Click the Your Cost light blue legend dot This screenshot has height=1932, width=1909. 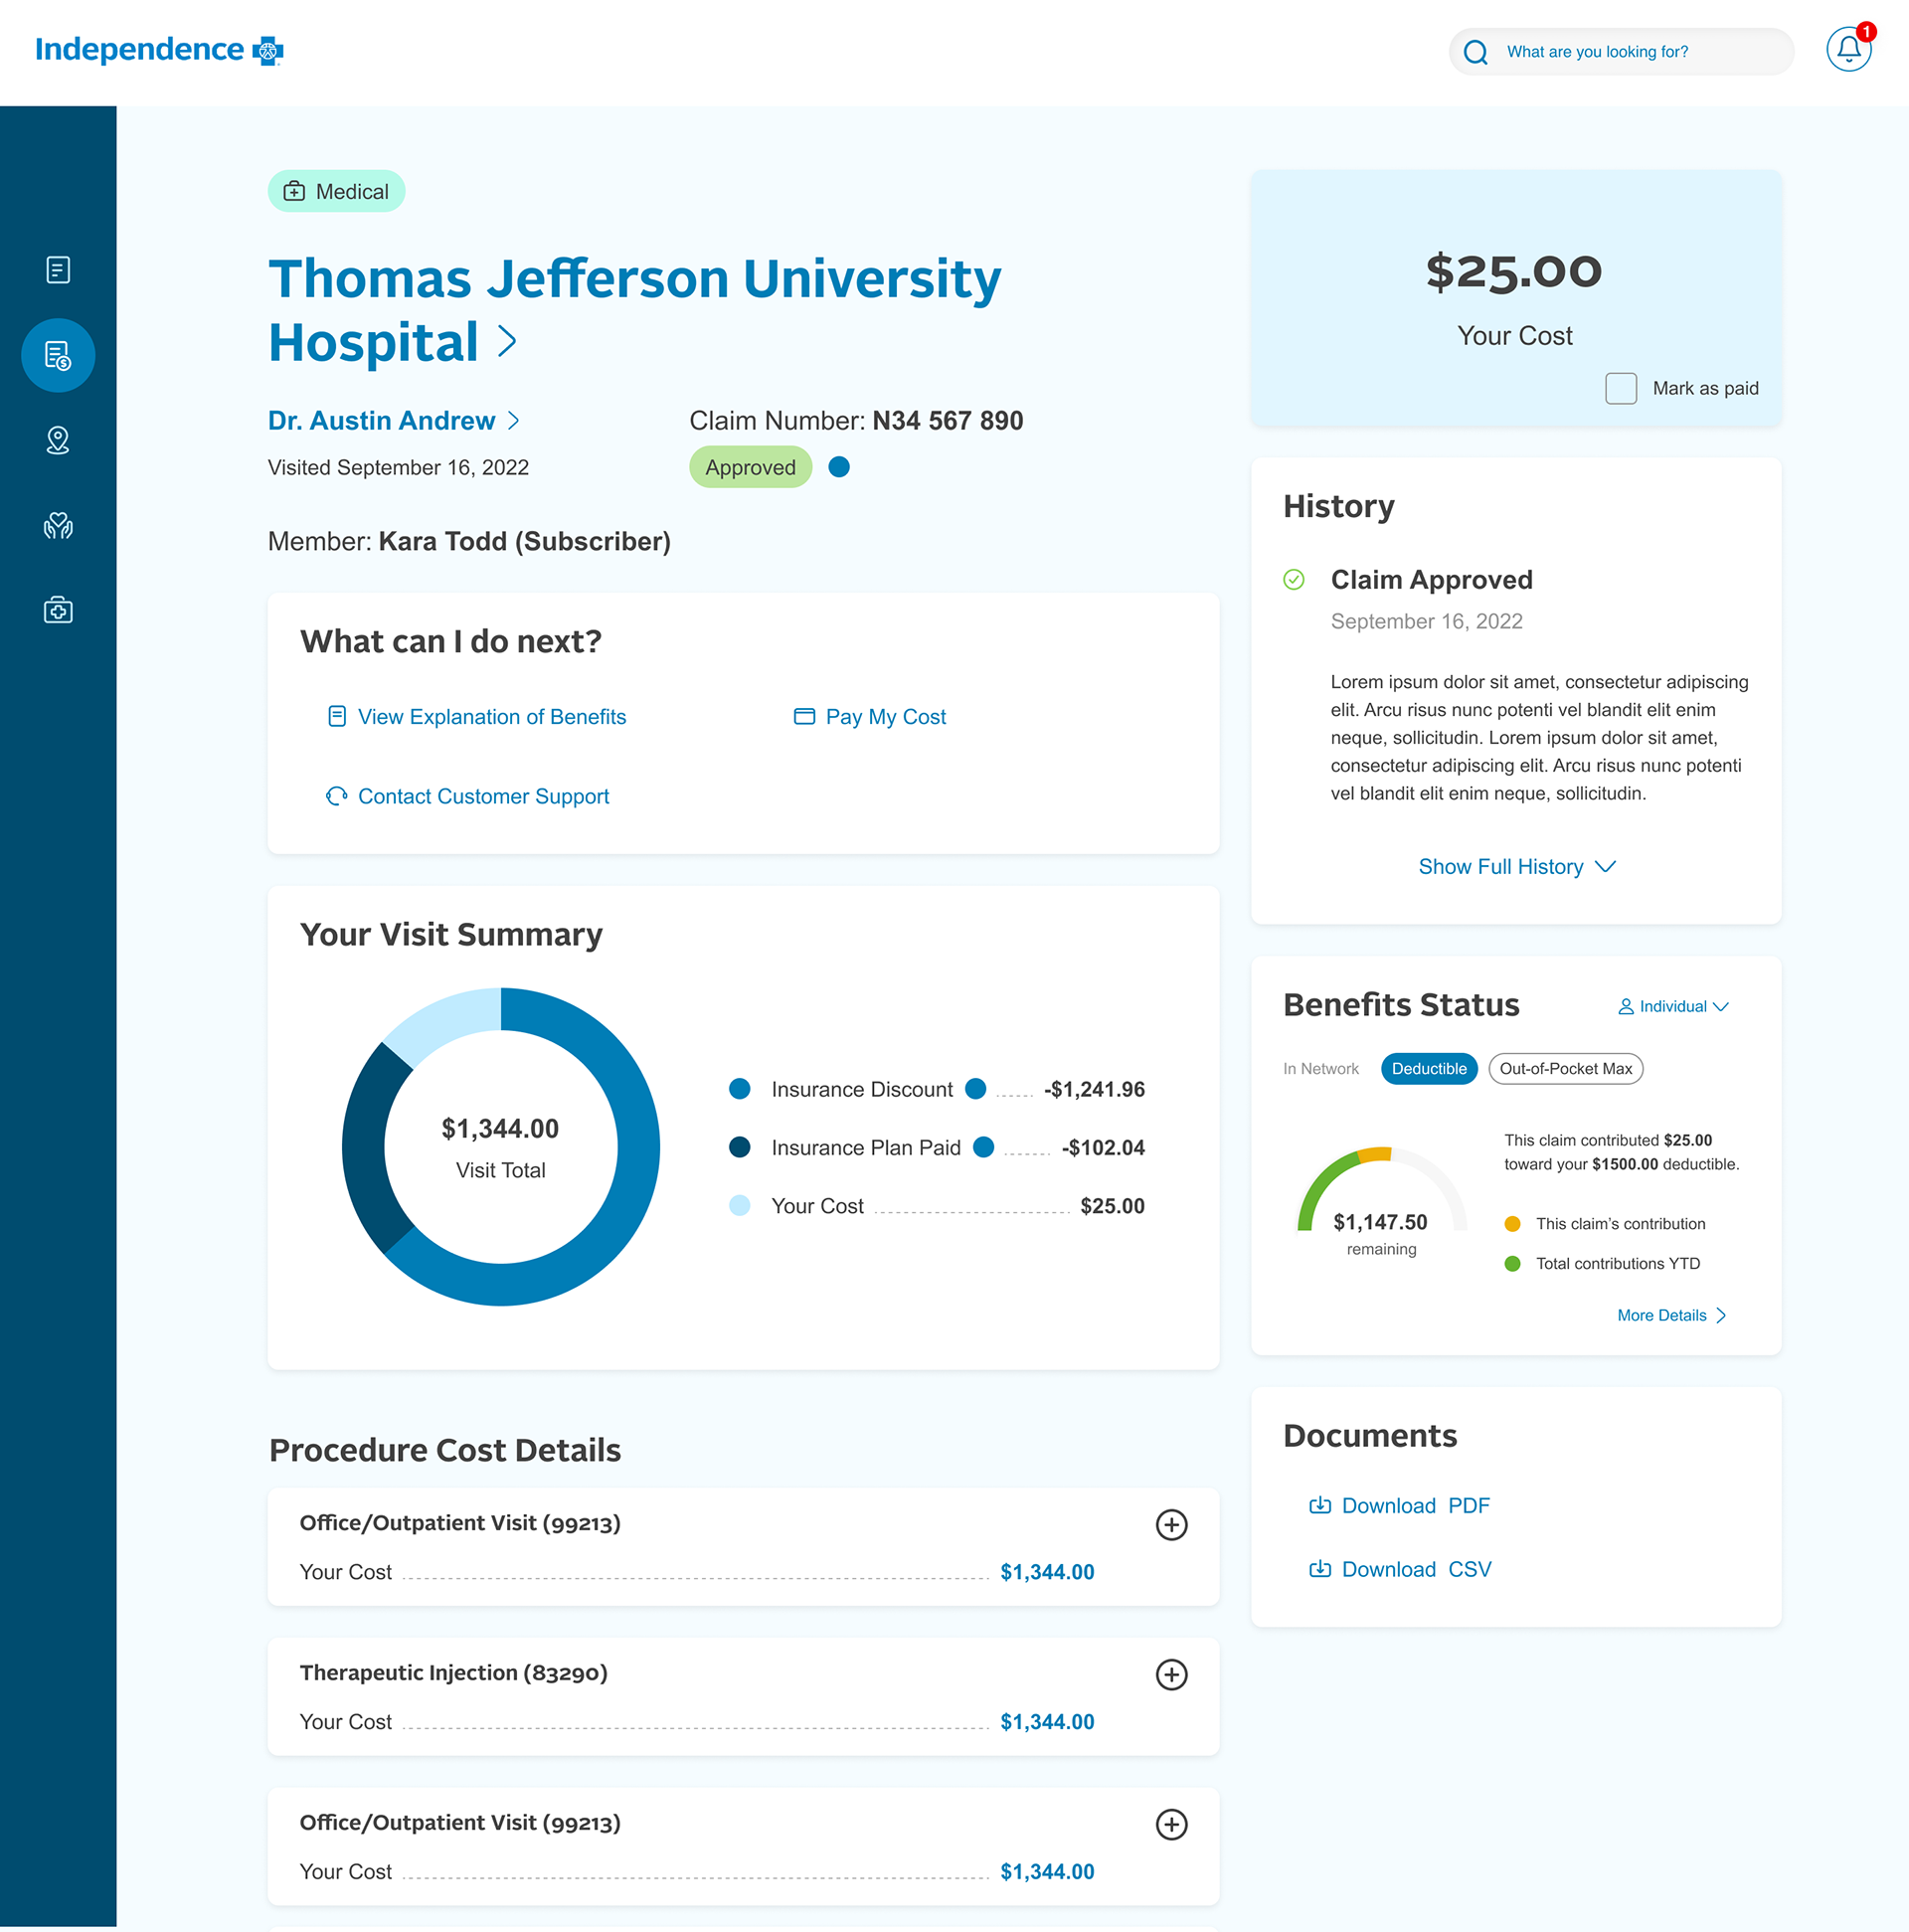(x=739, y=1205)
